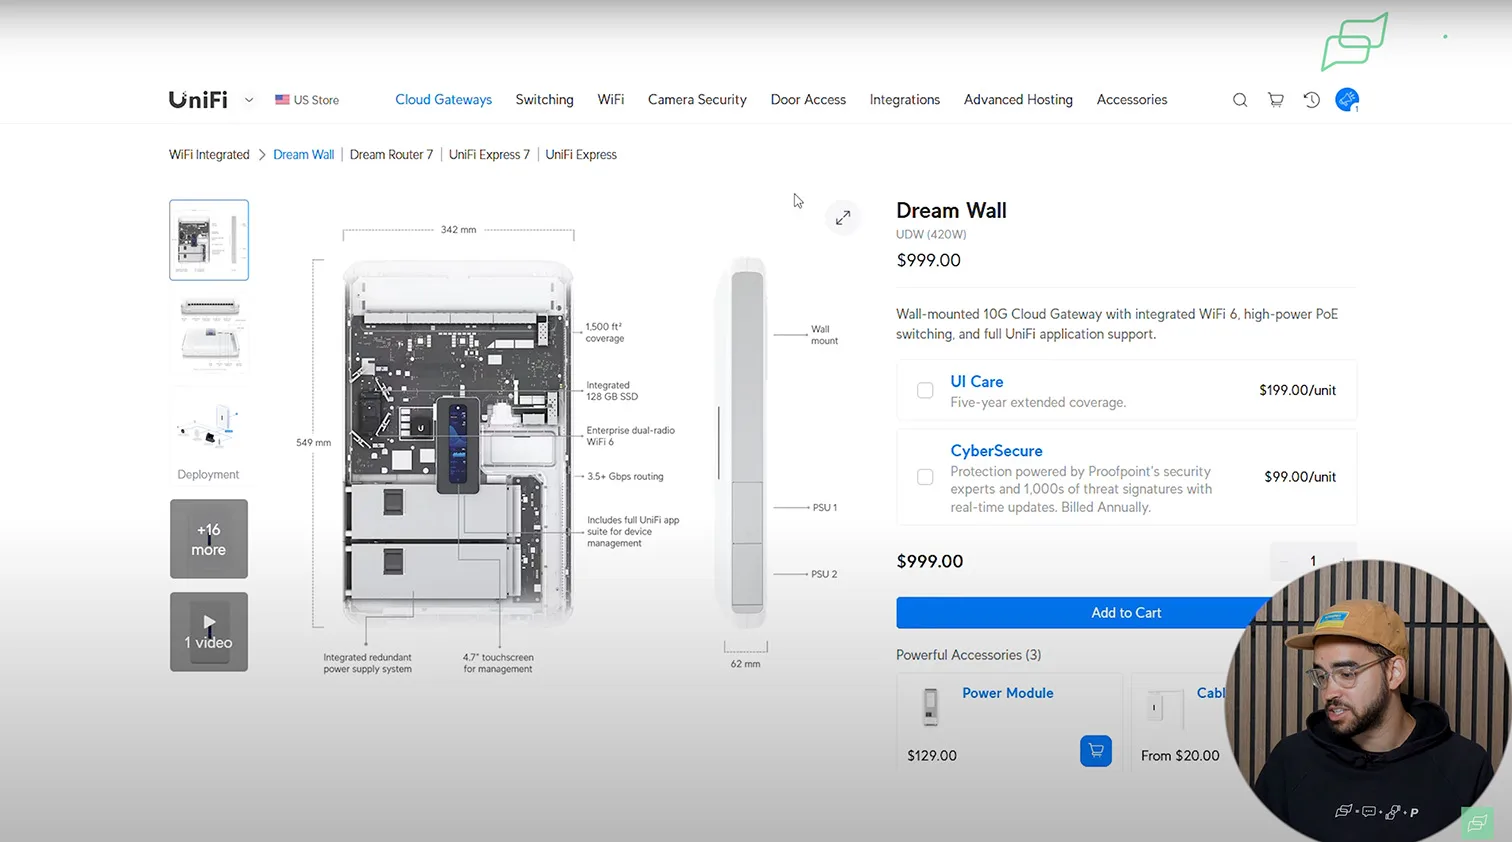The width and height of the screenshot is (1512, 842).
Task: Click the search magnifier icon
Action: (1240, 100)
